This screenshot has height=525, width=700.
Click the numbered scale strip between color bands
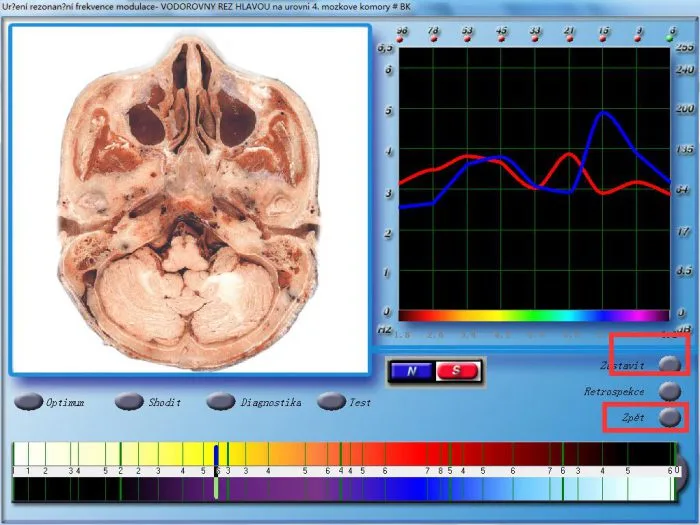point(346,471)
